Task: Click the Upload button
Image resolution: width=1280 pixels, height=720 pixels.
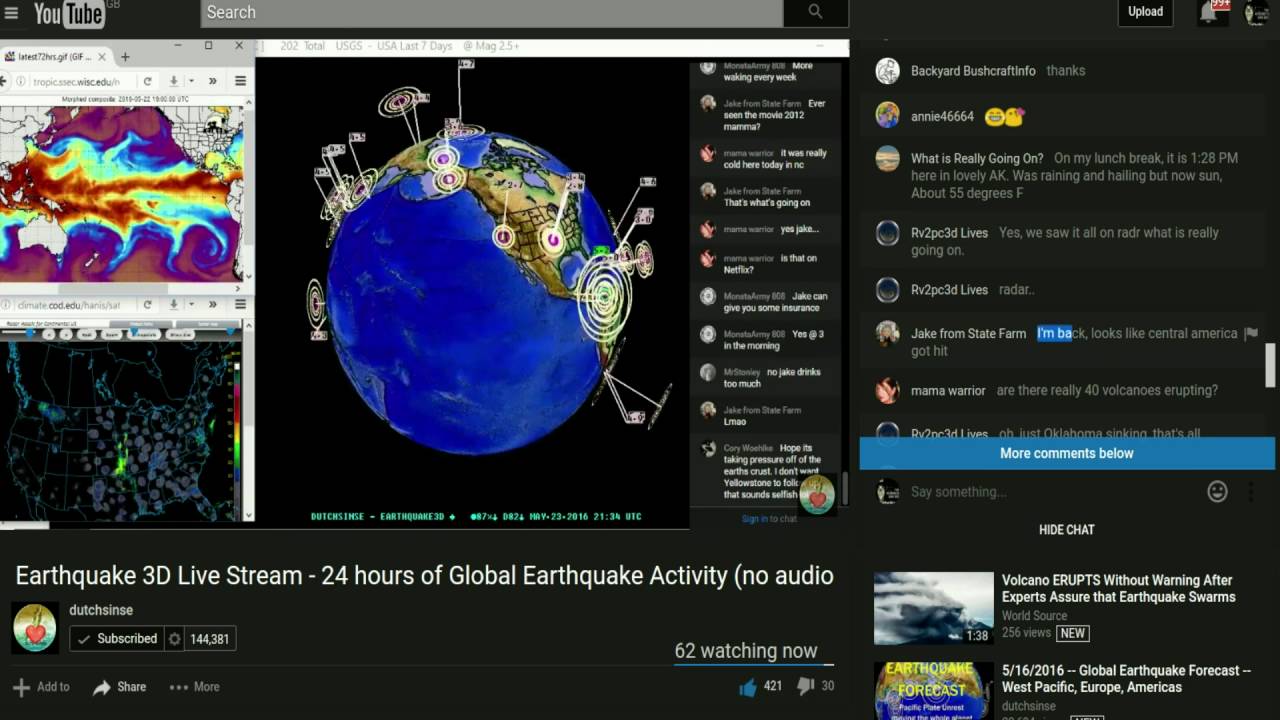Action: pos(1145,12)
